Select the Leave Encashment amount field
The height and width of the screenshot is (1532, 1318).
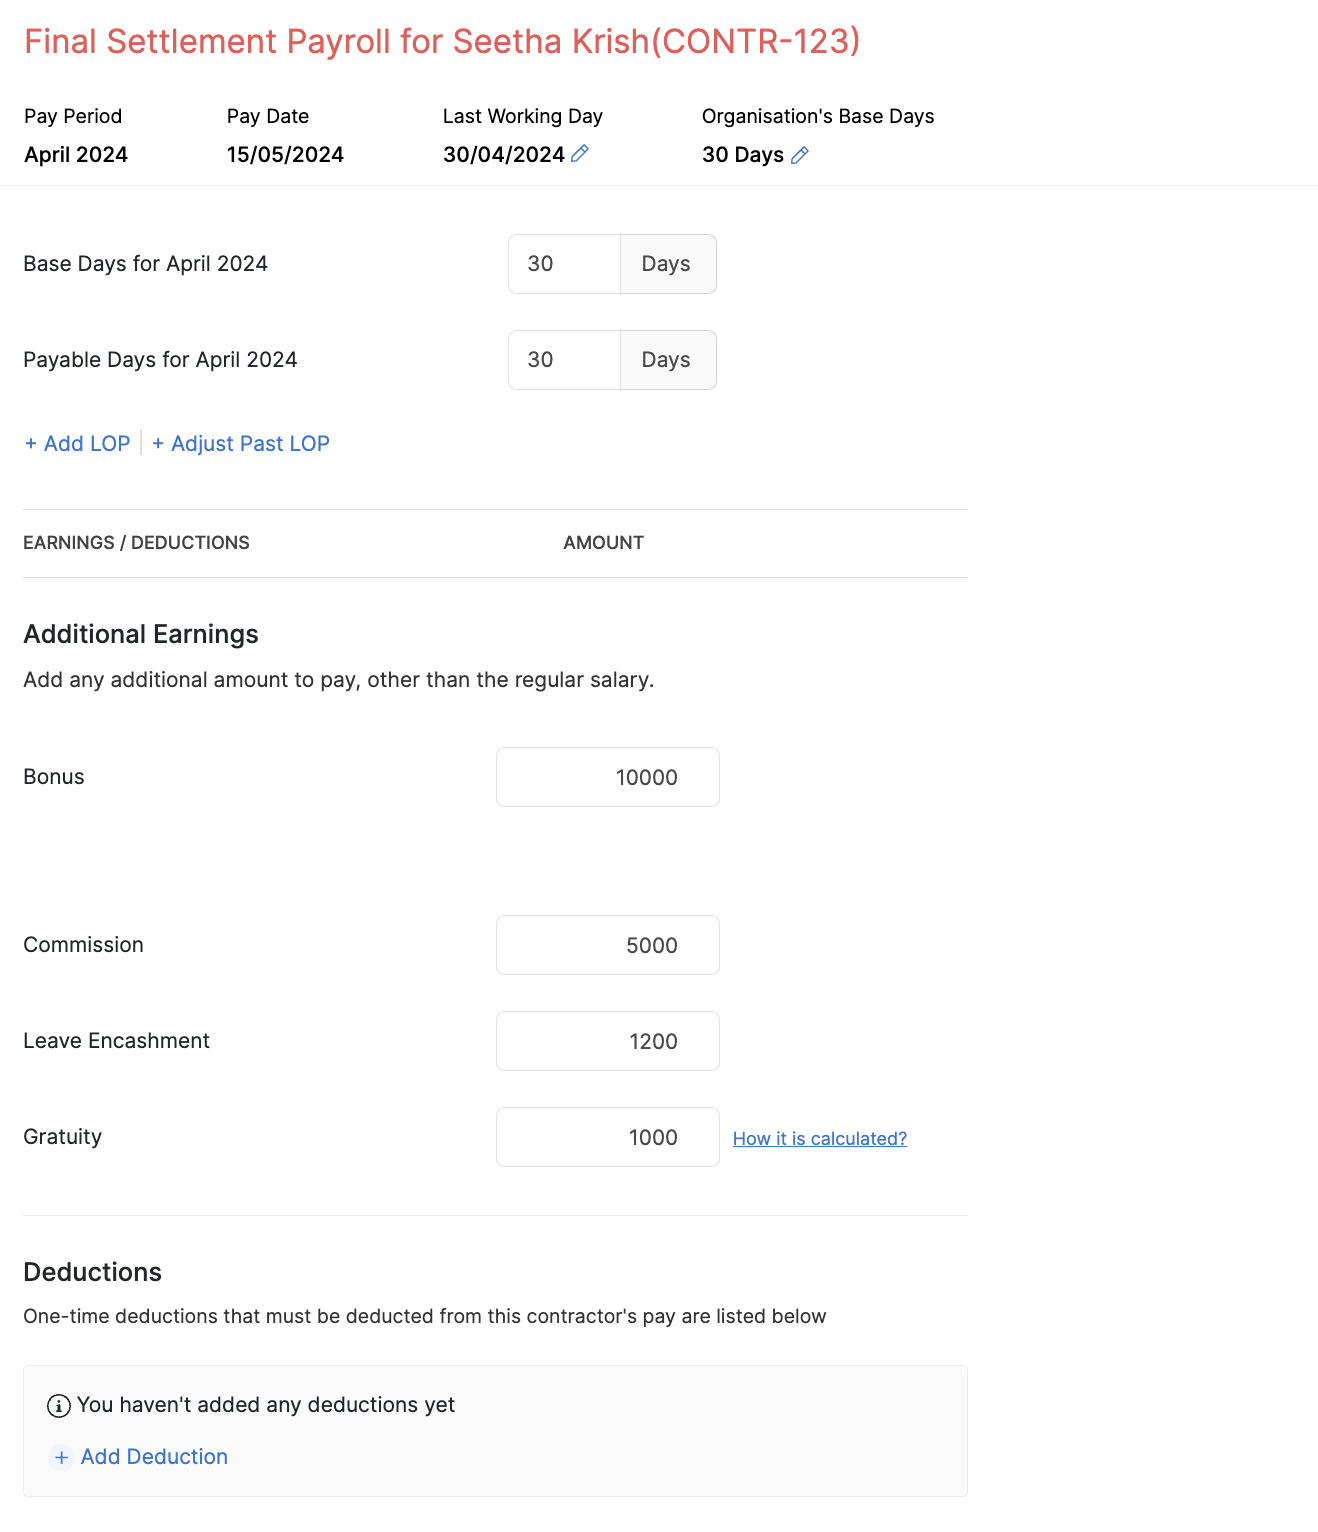(x=607, y=1041)
